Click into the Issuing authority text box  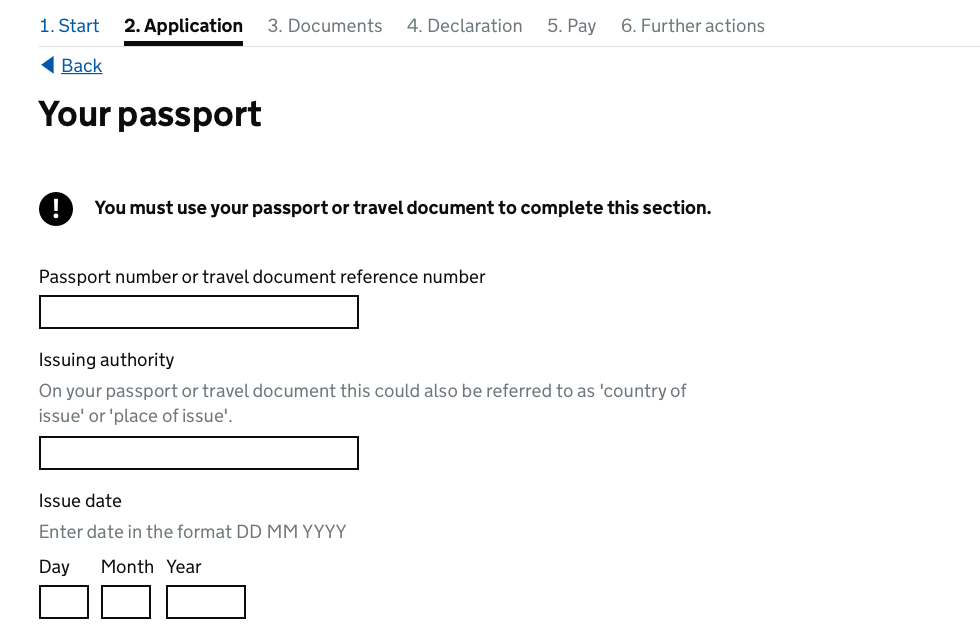click(x=199, y=453)
